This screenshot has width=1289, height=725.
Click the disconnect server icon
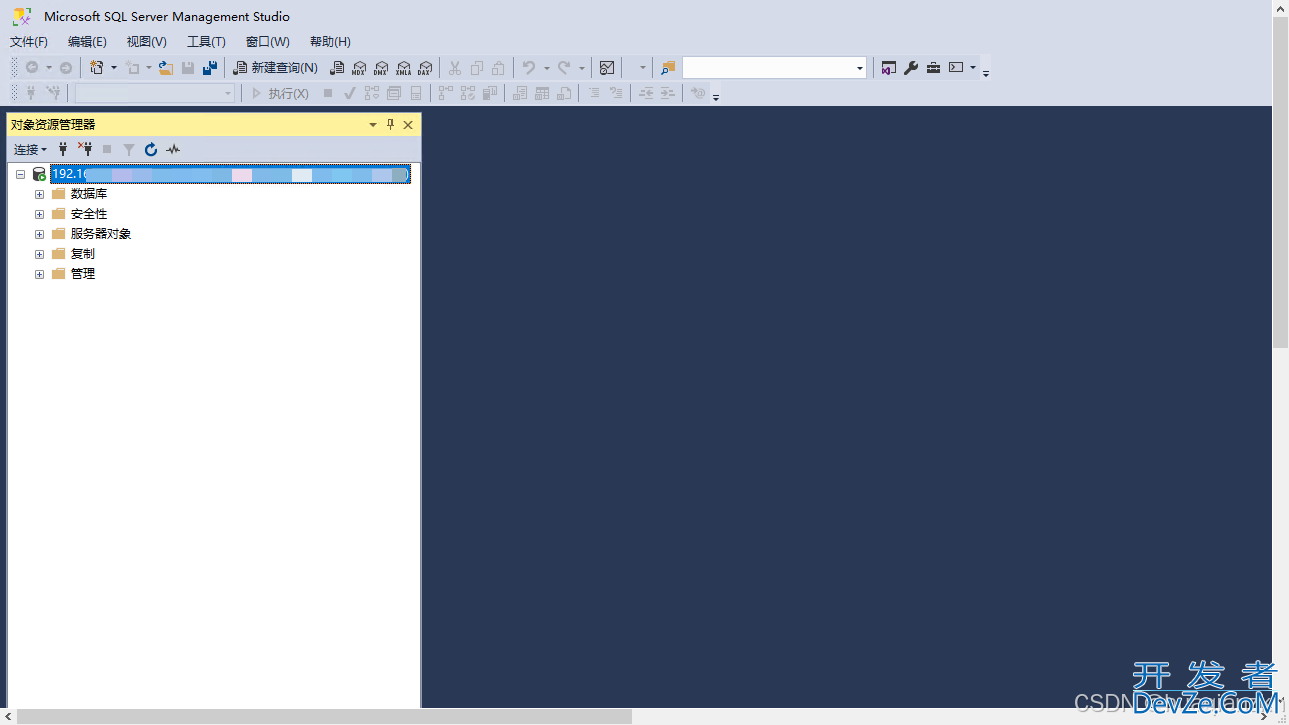pyautogui.click(x=85, y=149)
